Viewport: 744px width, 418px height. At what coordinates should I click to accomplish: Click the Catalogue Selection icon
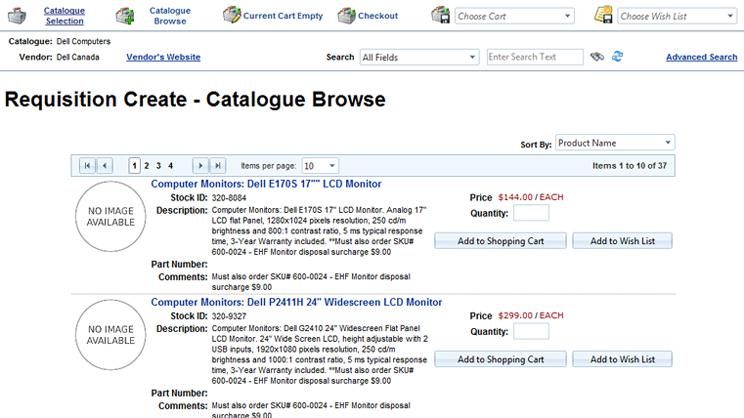click(x=19, y=16)
